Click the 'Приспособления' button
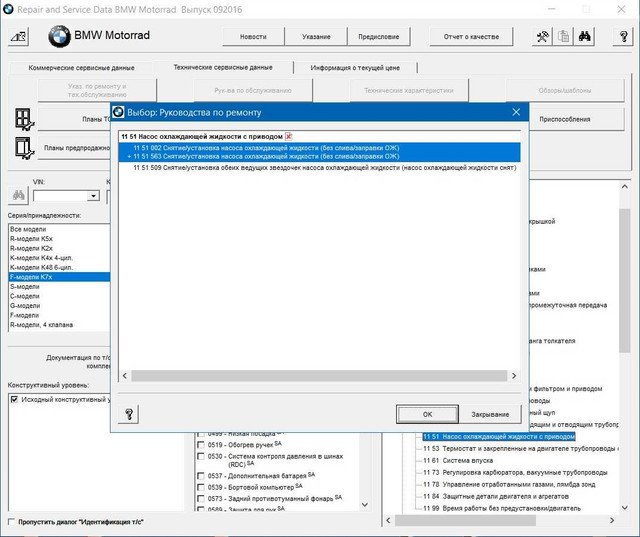The height and width of the screenshot is (537, 640). click(565, 119)
